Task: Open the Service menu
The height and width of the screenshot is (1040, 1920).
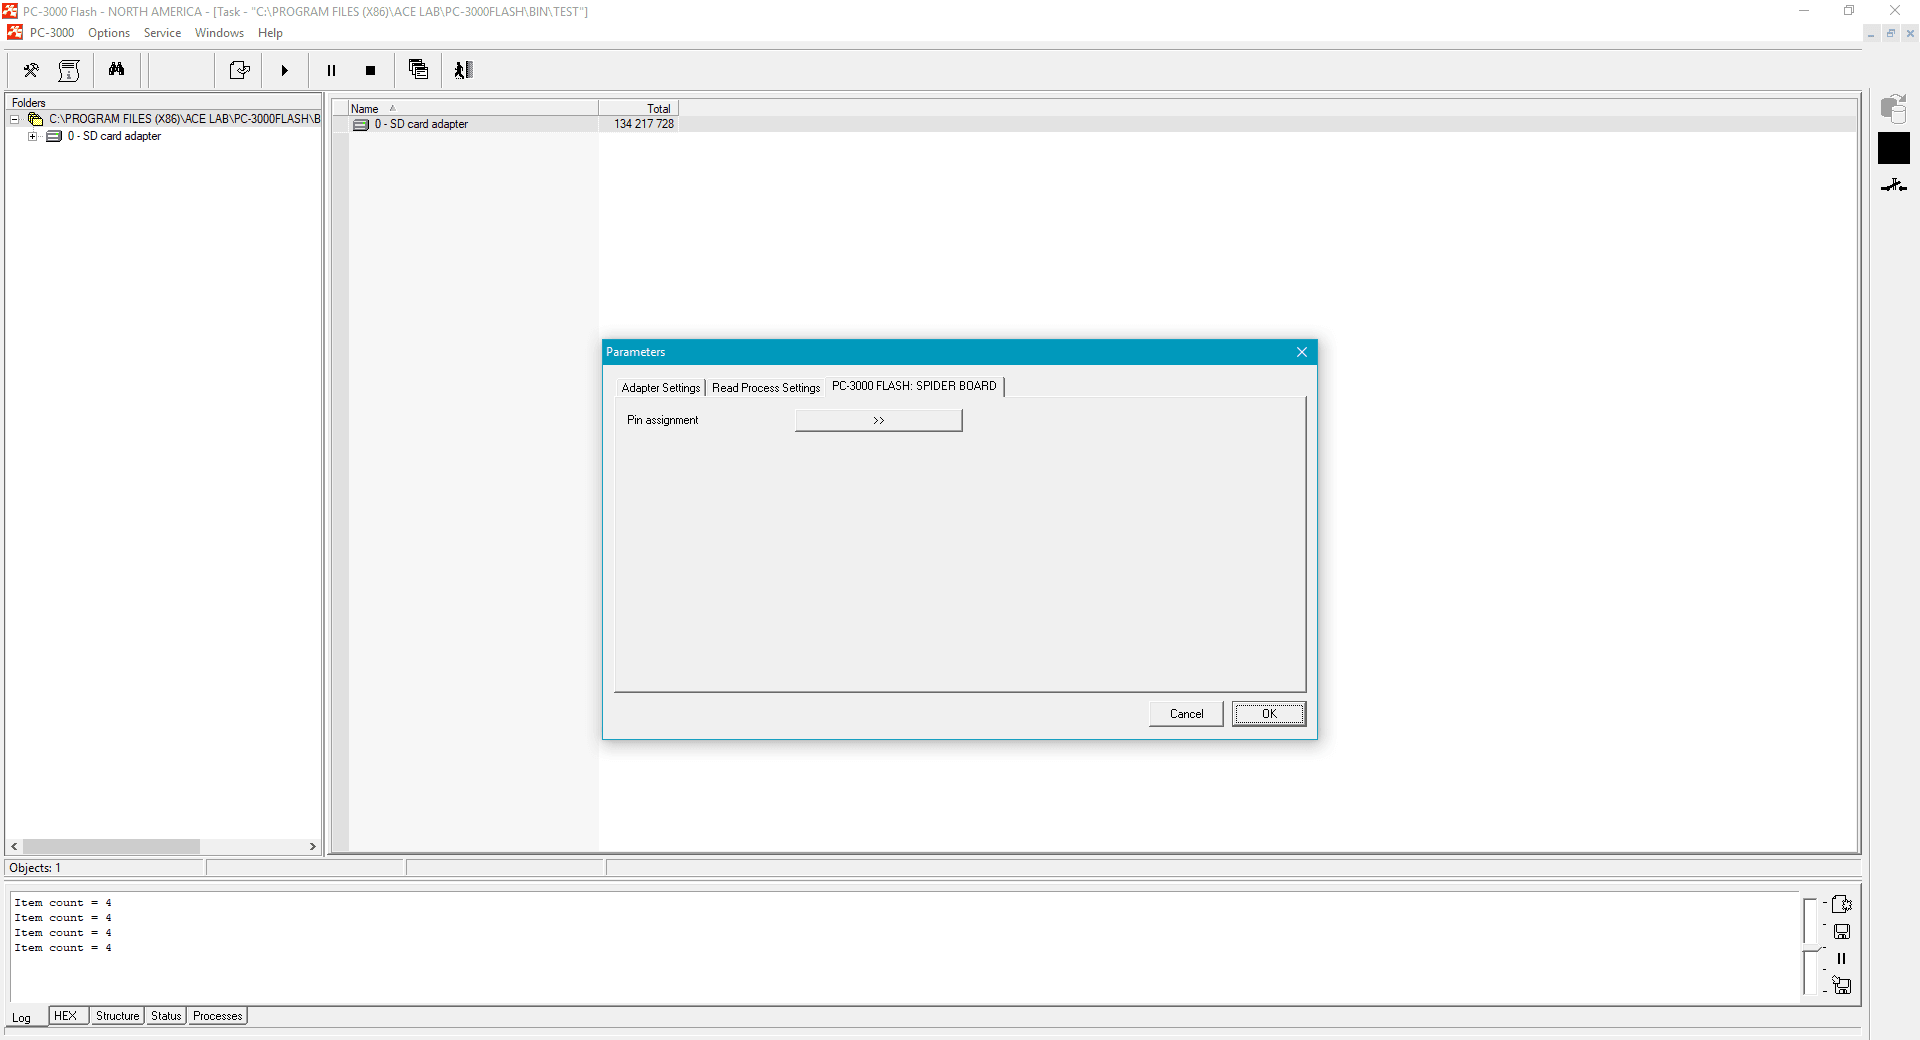Action: click(x=162, y=33)
